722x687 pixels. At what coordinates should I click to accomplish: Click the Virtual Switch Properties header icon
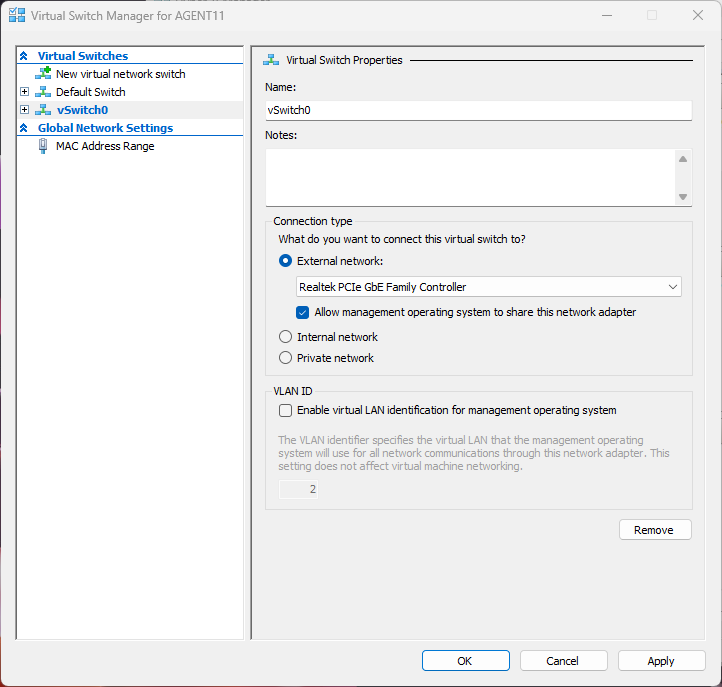point(271,60)
